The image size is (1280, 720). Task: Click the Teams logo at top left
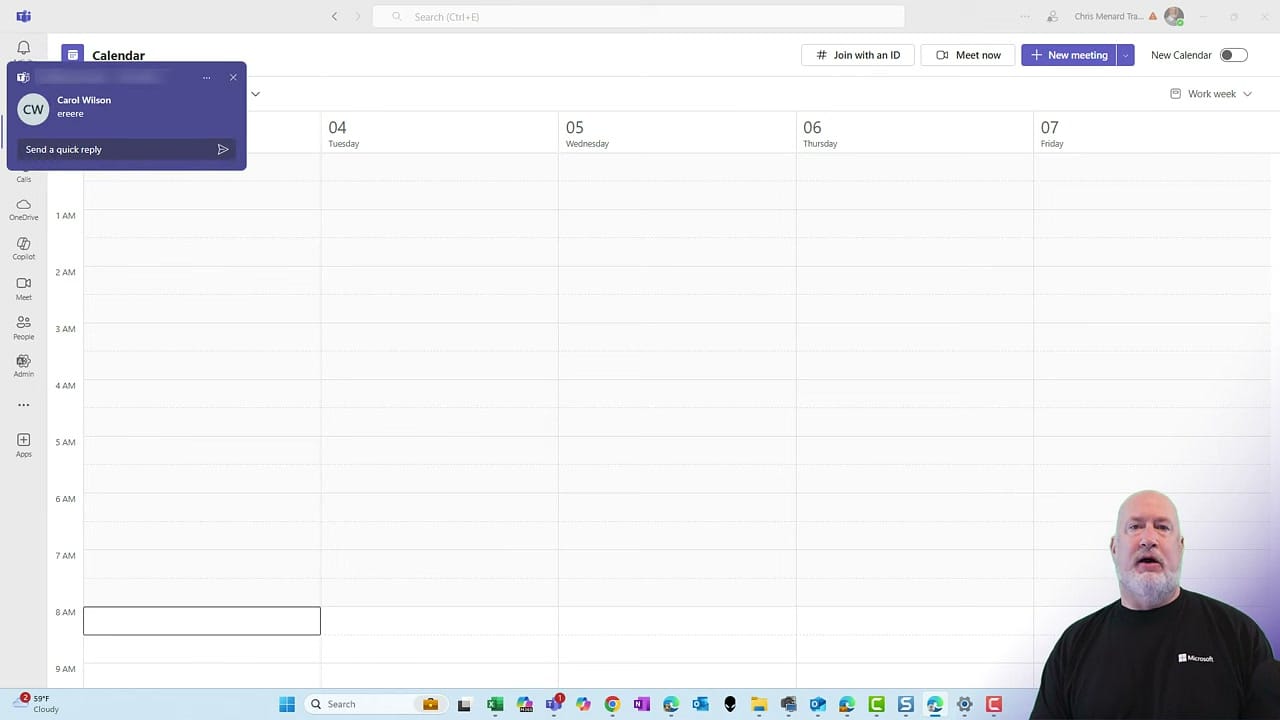tap(23, 16)
